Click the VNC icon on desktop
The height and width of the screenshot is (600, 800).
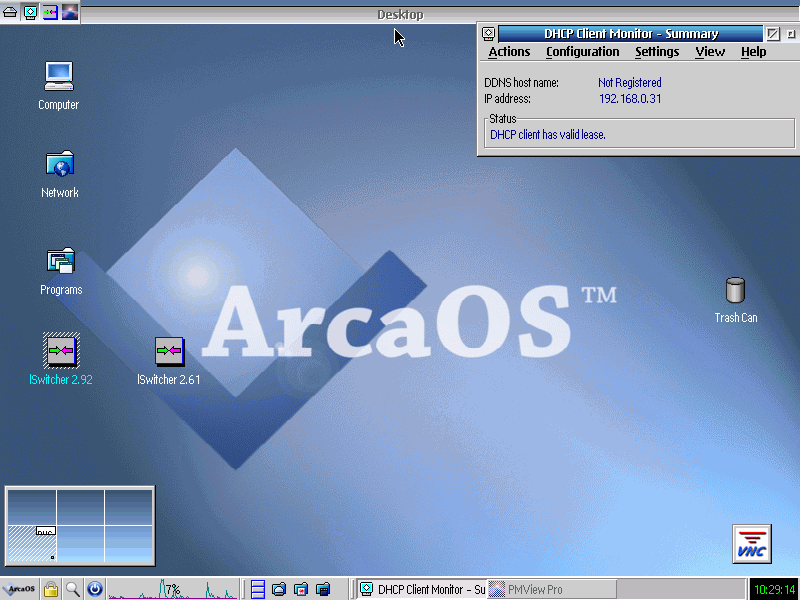pyautogui.click(x=751, y=543)
